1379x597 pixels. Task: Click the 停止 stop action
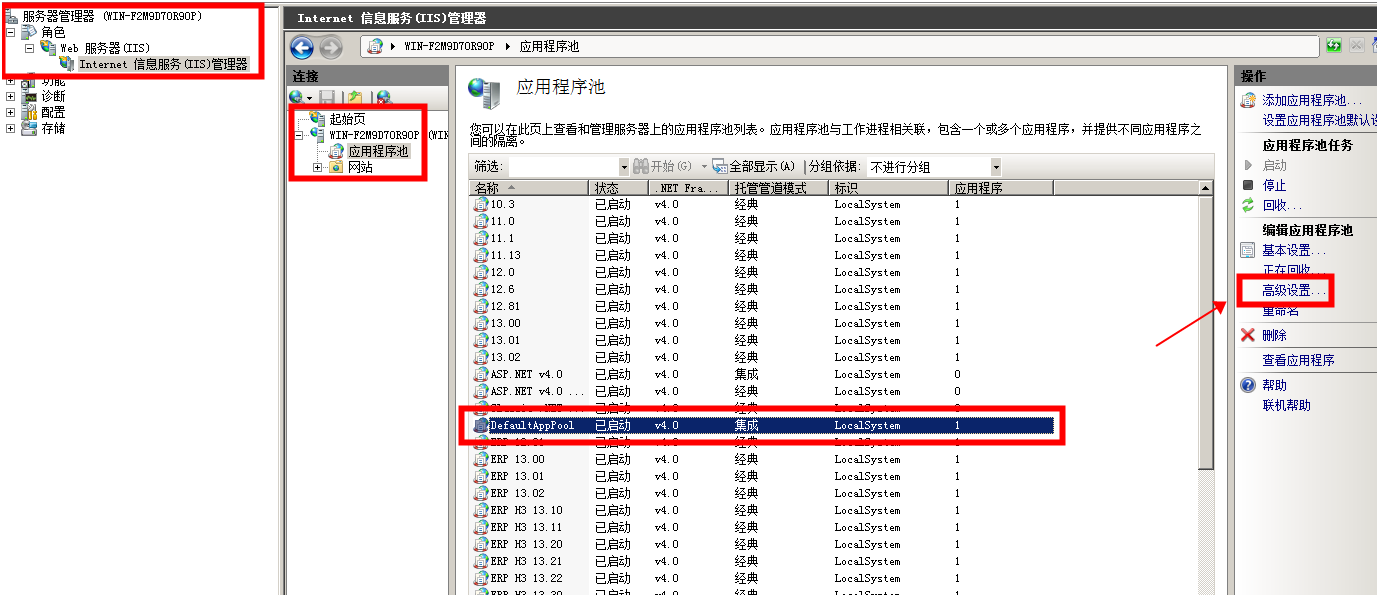tap(1274, 185)
